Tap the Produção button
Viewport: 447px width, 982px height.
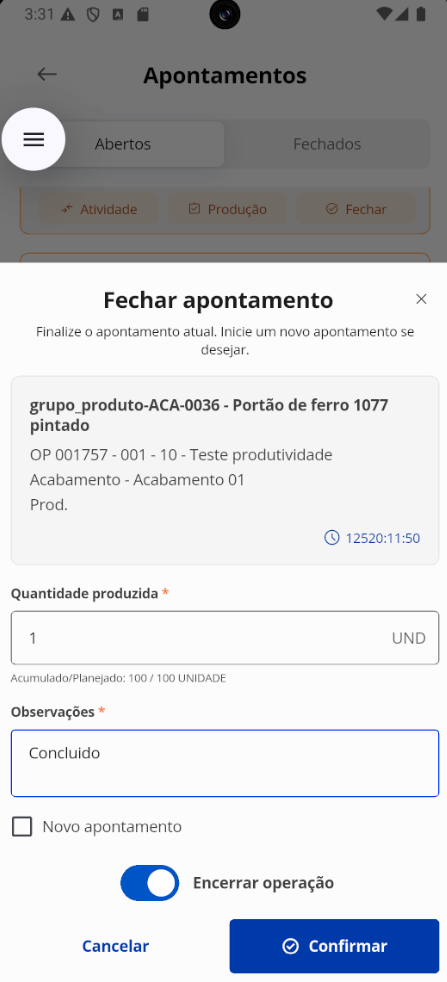pos(227,209)
